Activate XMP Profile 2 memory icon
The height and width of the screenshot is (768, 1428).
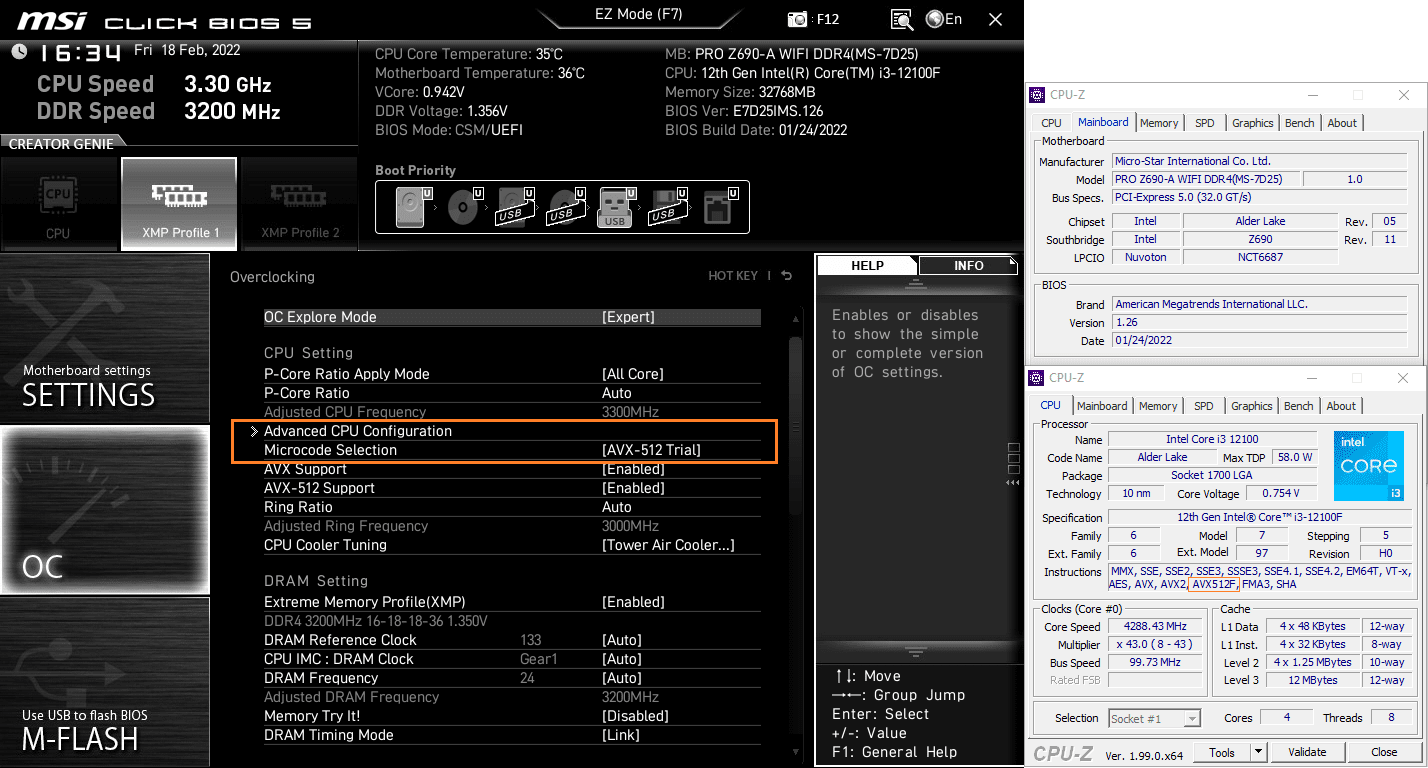(300, 203)
